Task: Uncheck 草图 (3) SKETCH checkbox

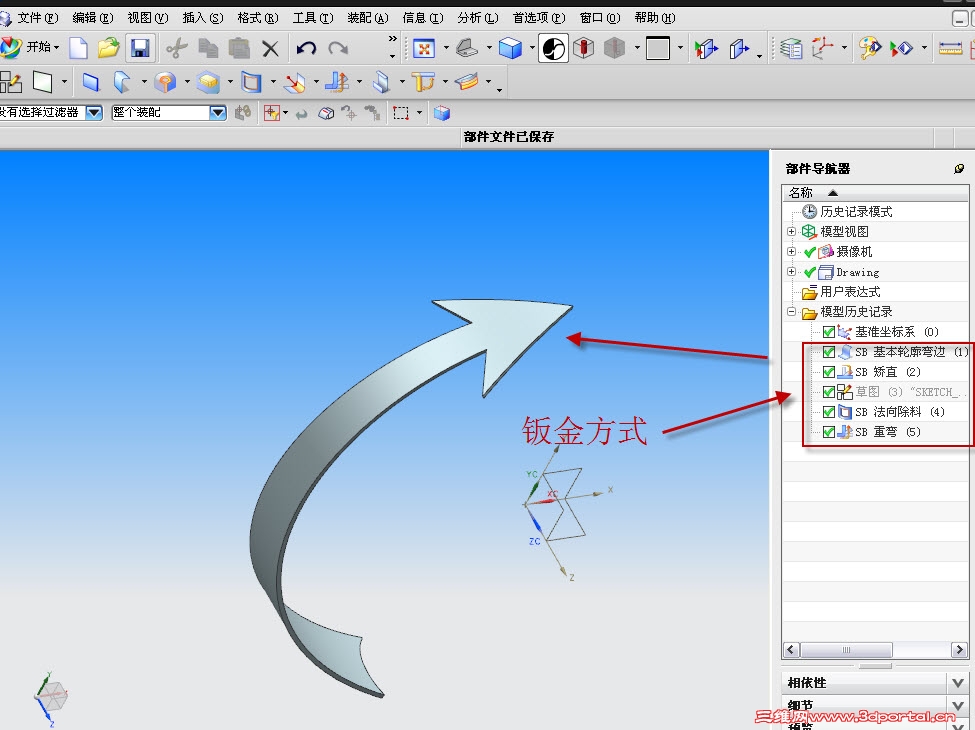Action: pyautogui.click(x=828, y=392)
